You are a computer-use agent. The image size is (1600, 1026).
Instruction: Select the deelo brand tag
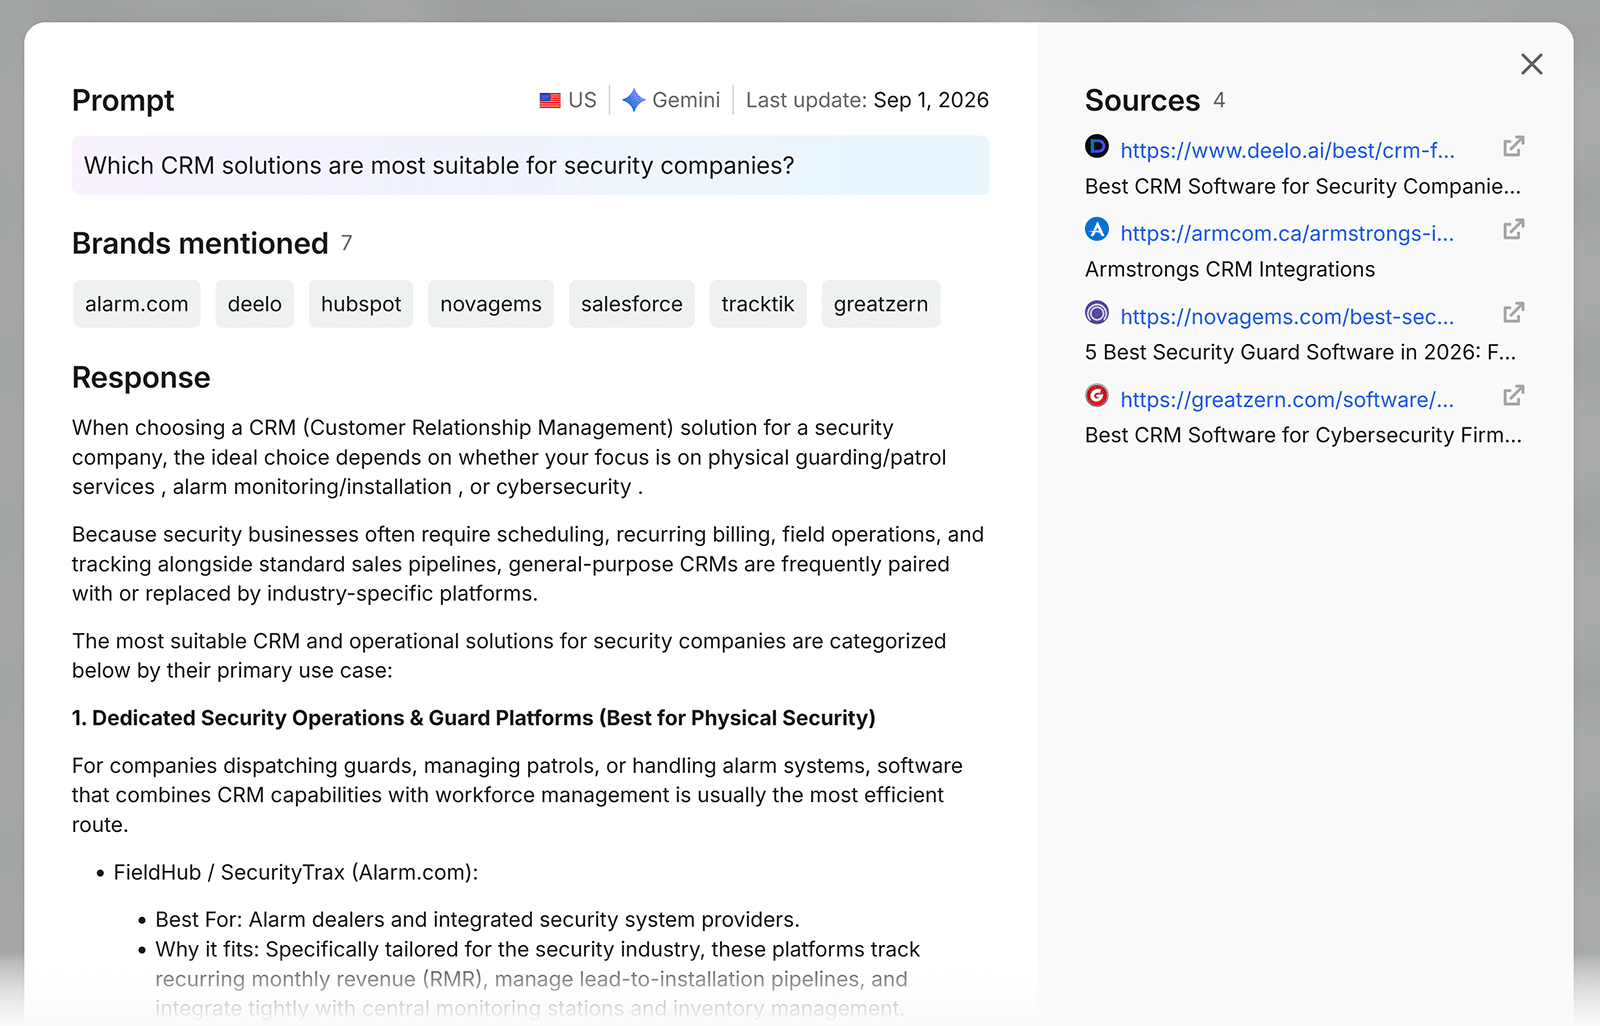255,304
